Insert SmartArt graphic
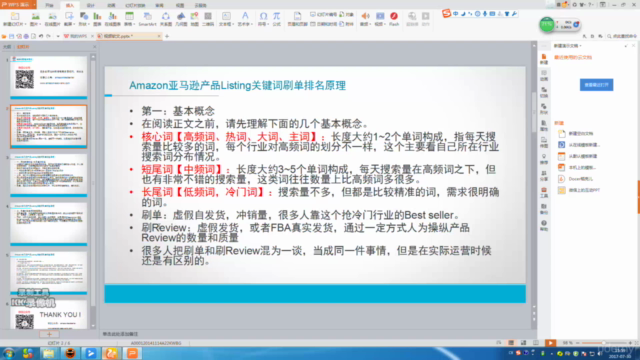This screenshot has width=640, height=360. click(147, 19)
